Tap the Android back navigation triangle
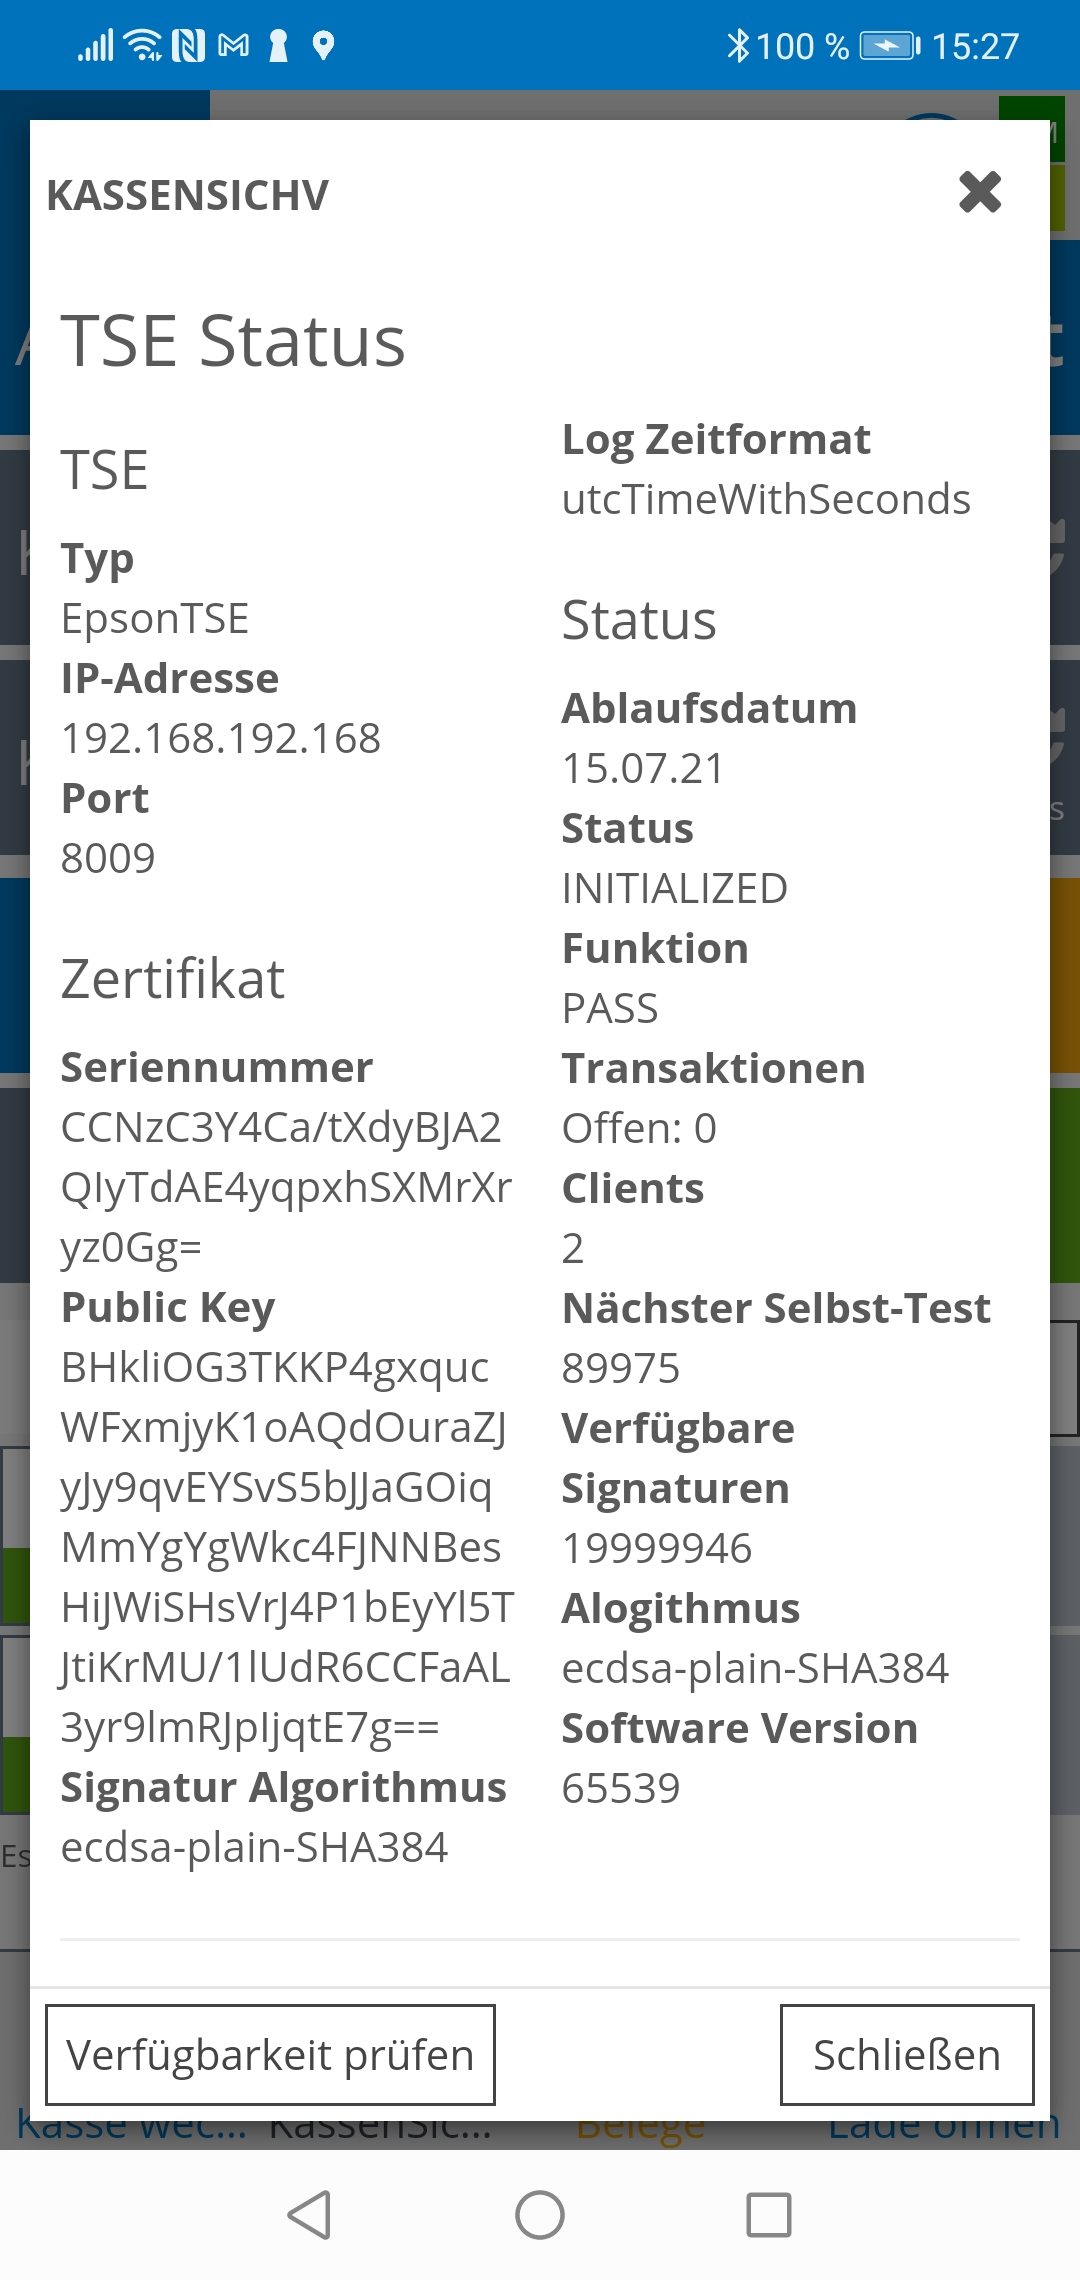Image resolution: width=1080 pixels, height=2280 pixels. (x=310, y=2214)
